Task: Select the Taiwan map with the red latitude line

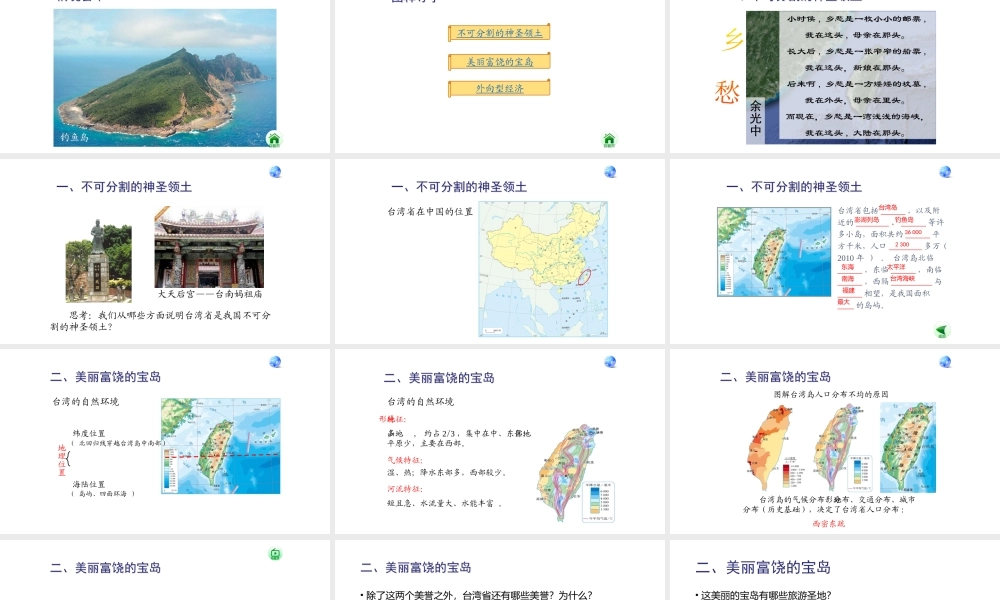Action: pyautogui.click(x=221, y=446)
